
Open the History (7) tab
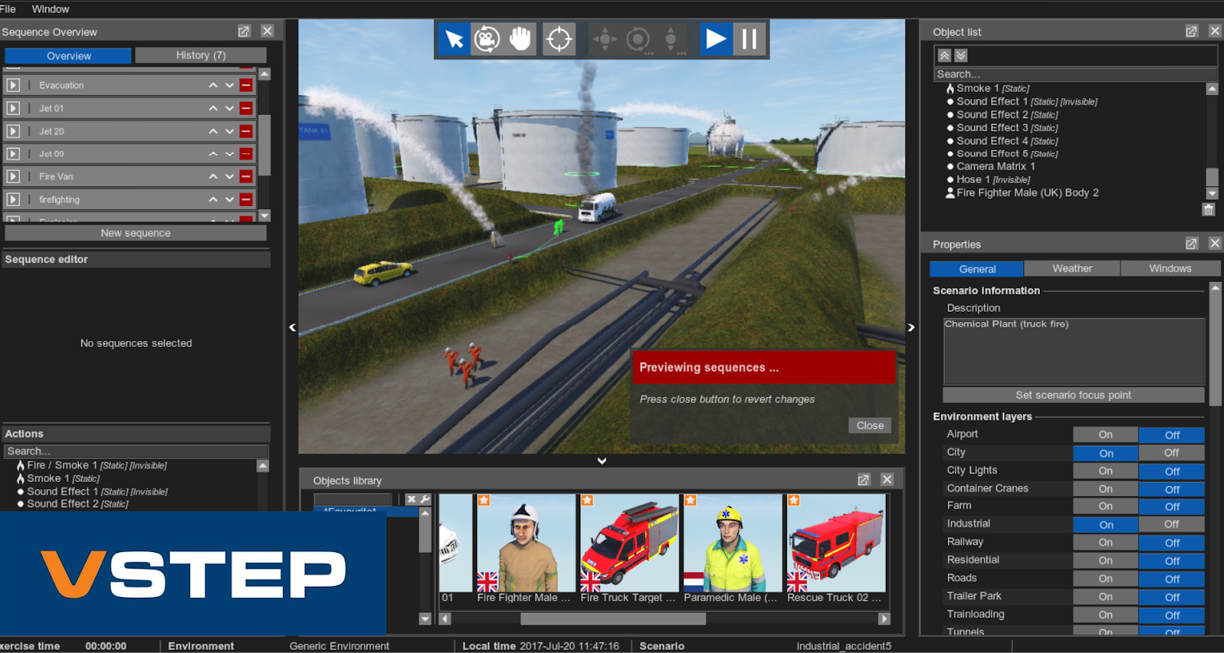(x=200, y=55)
